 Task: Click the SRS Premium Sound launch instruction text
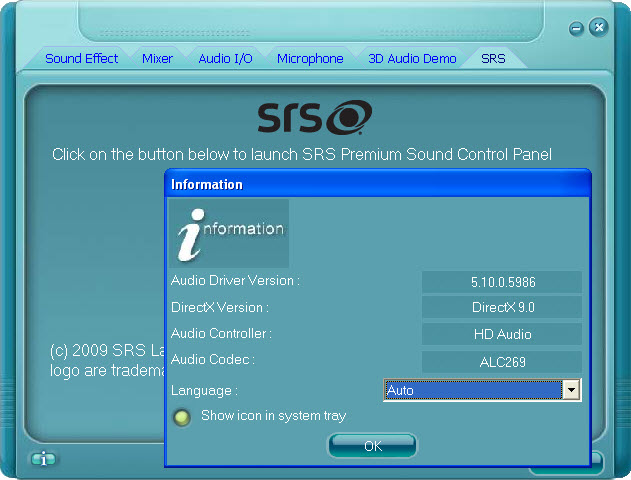[302, 155]
